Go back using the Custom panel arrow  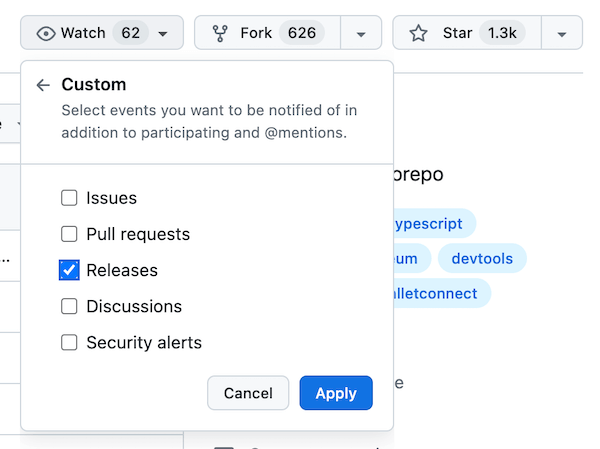pos(43,85)
